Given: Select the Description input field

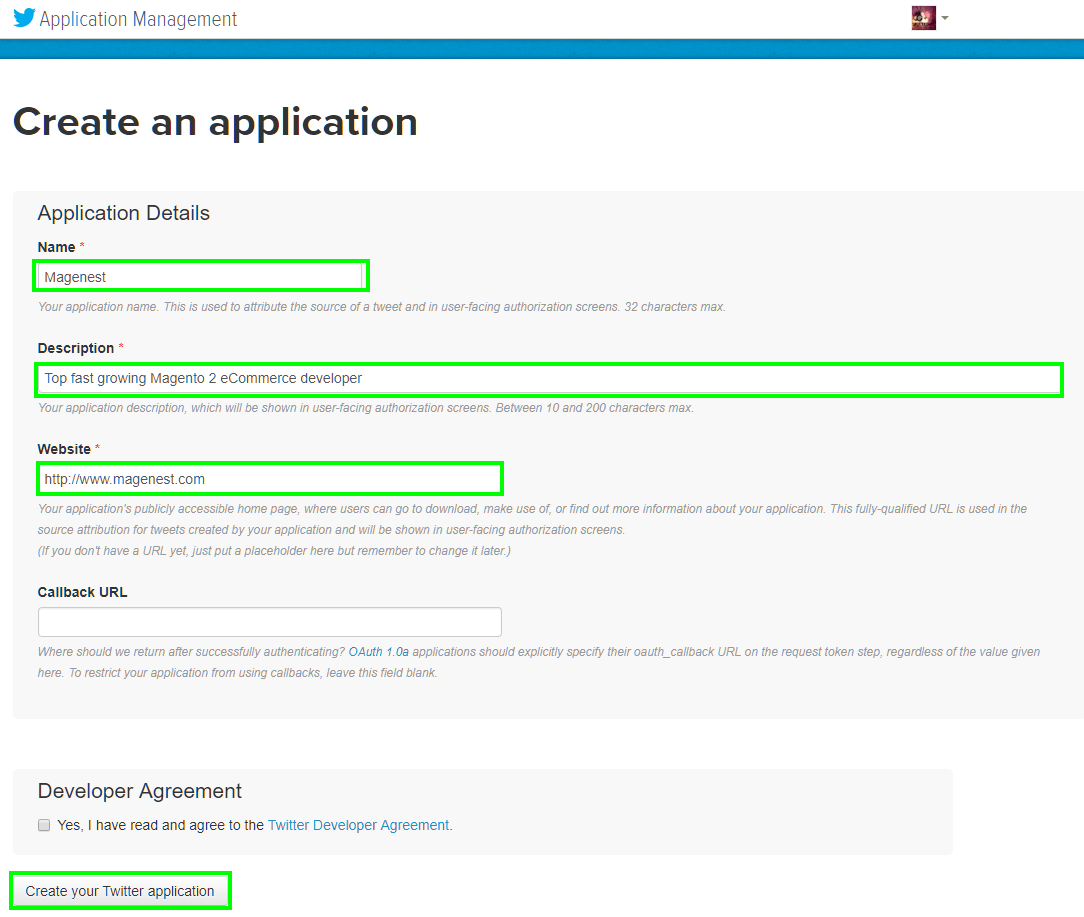Looking at the screenshot, I should pos(549,379).
